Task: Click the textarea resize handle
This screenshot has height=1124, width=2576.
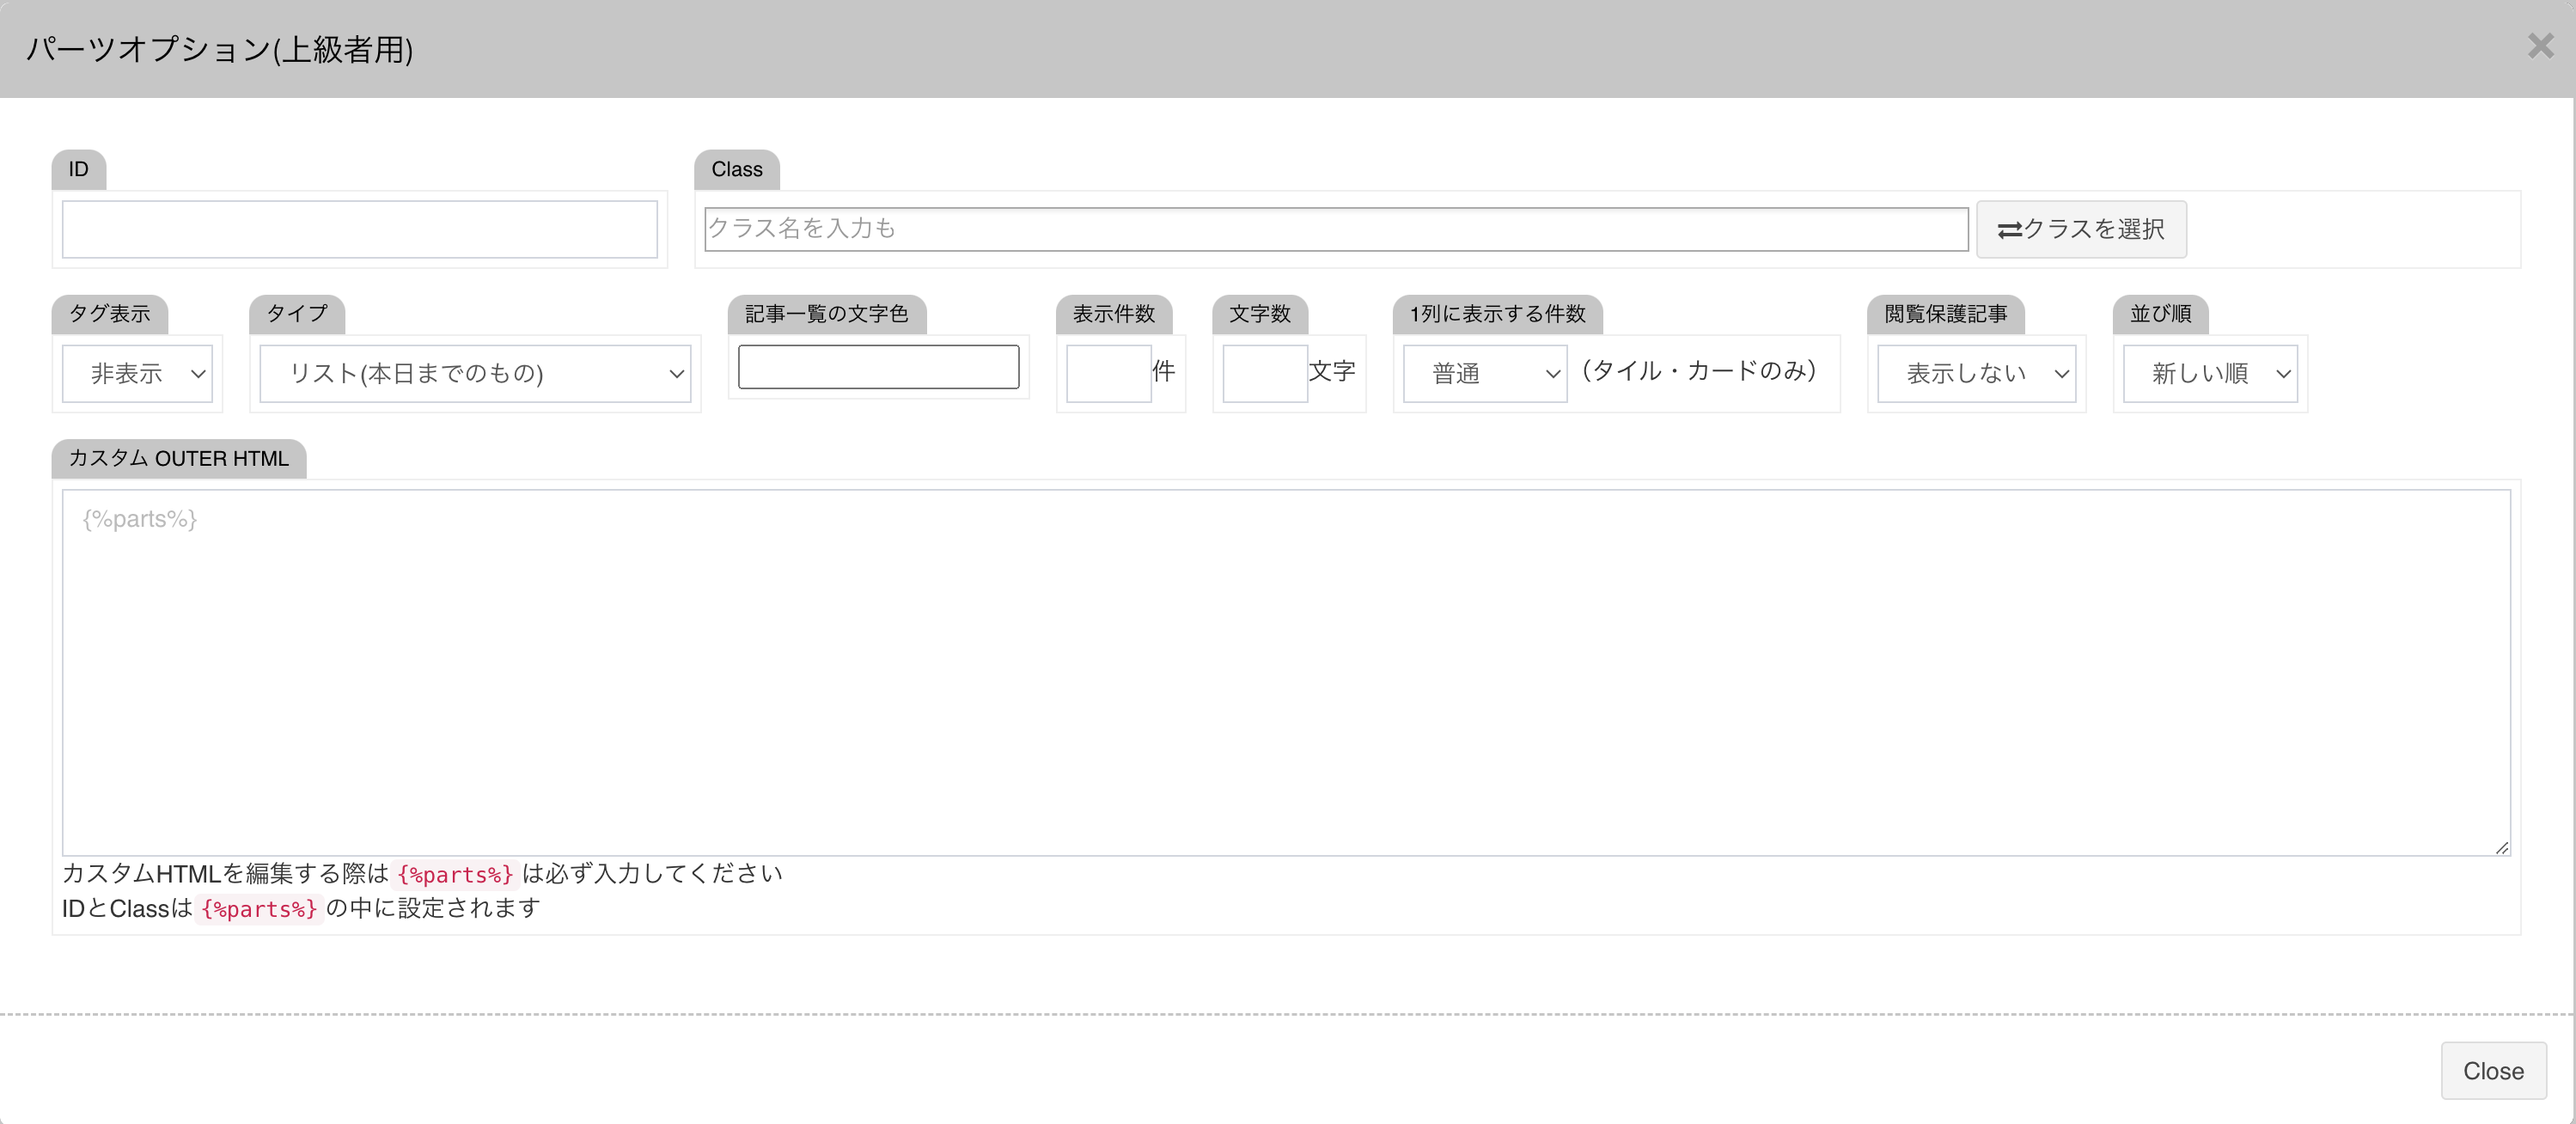Action: [2501, 847]
